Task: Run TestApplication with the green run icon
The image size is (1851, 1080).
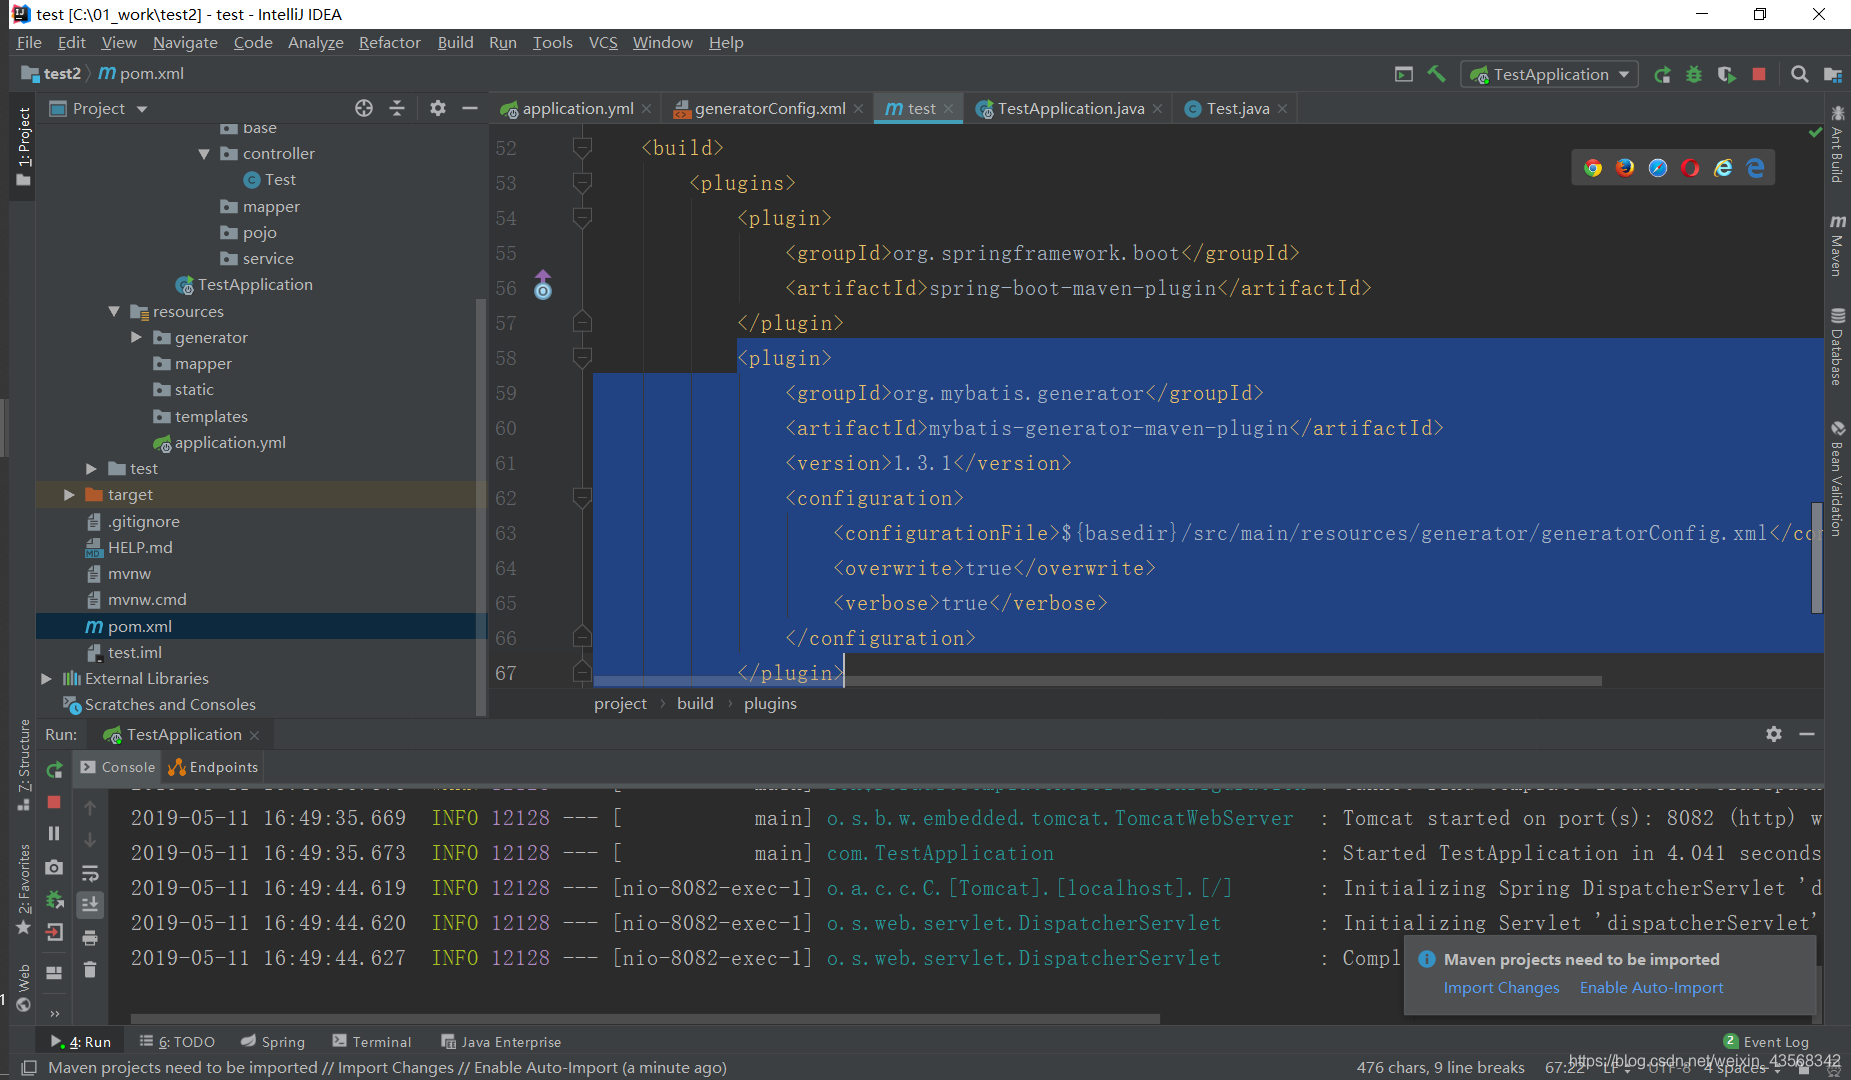Action: coord(1662,74)
